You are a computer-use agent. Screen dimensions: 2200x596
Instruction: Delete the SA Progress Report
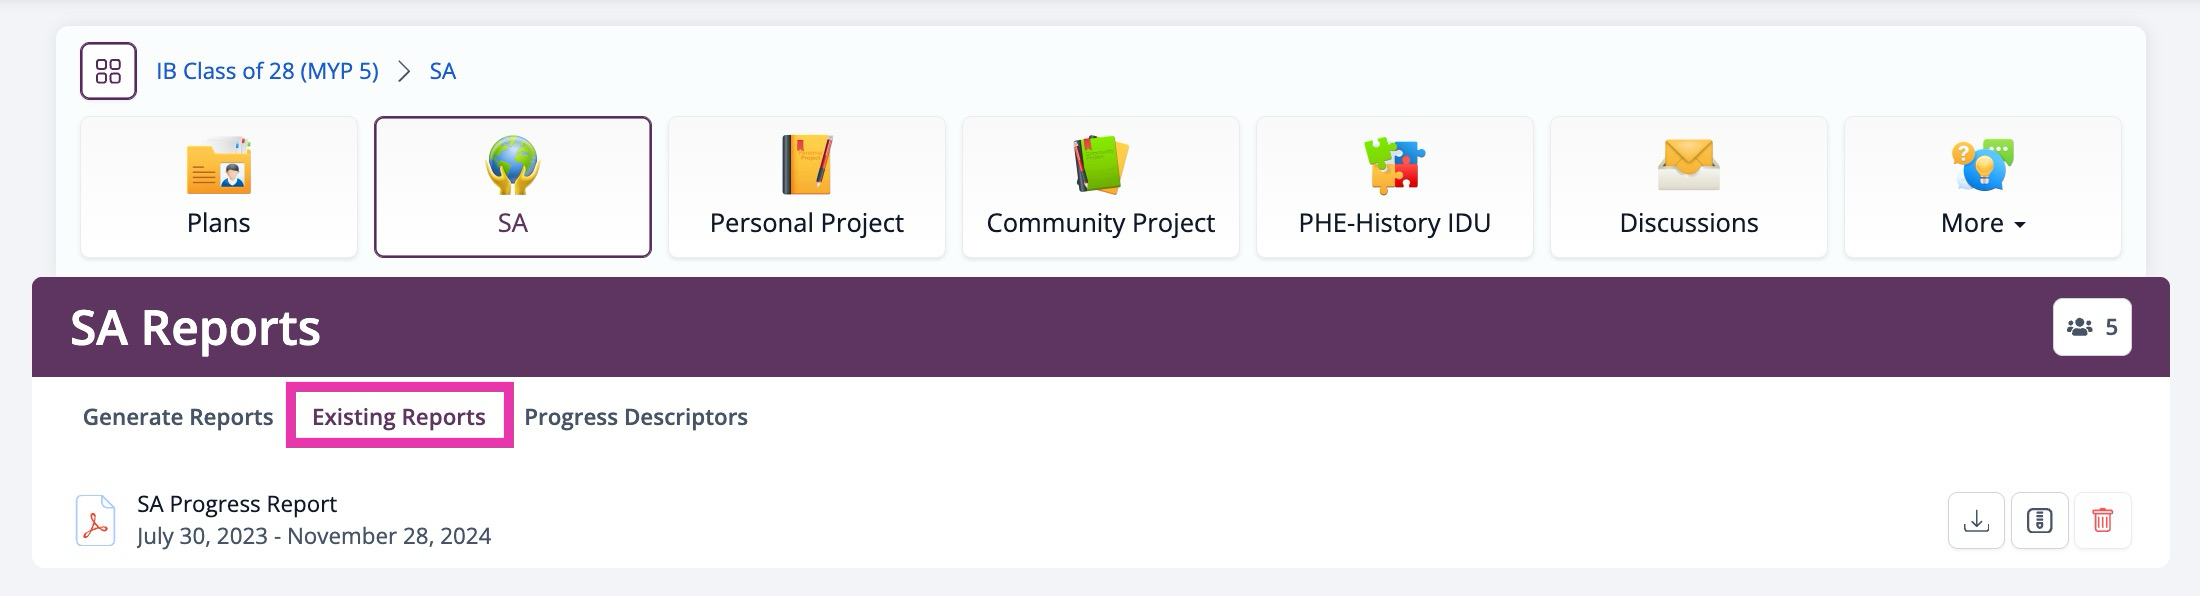pos(2102,521)
